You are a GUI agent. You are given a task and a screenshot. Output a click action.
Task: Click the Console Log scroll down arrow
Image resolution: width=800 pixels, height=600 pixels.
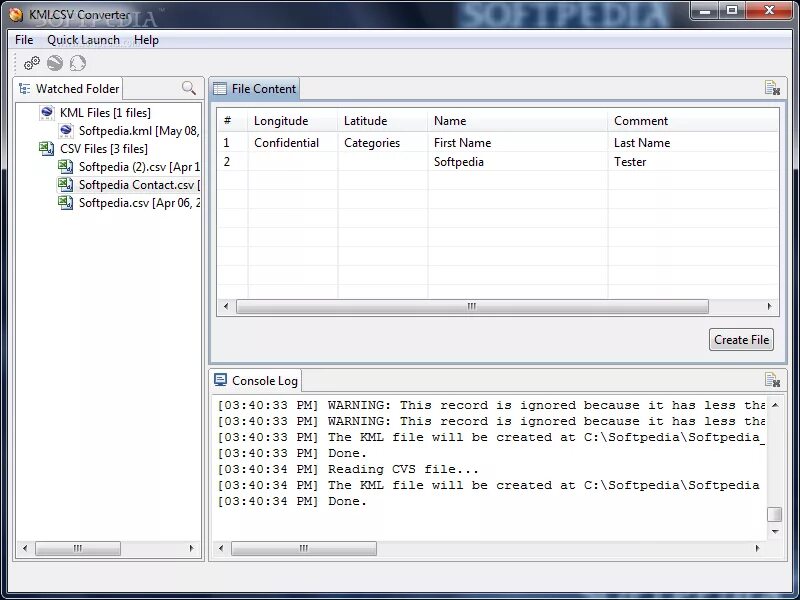point(775,532)
